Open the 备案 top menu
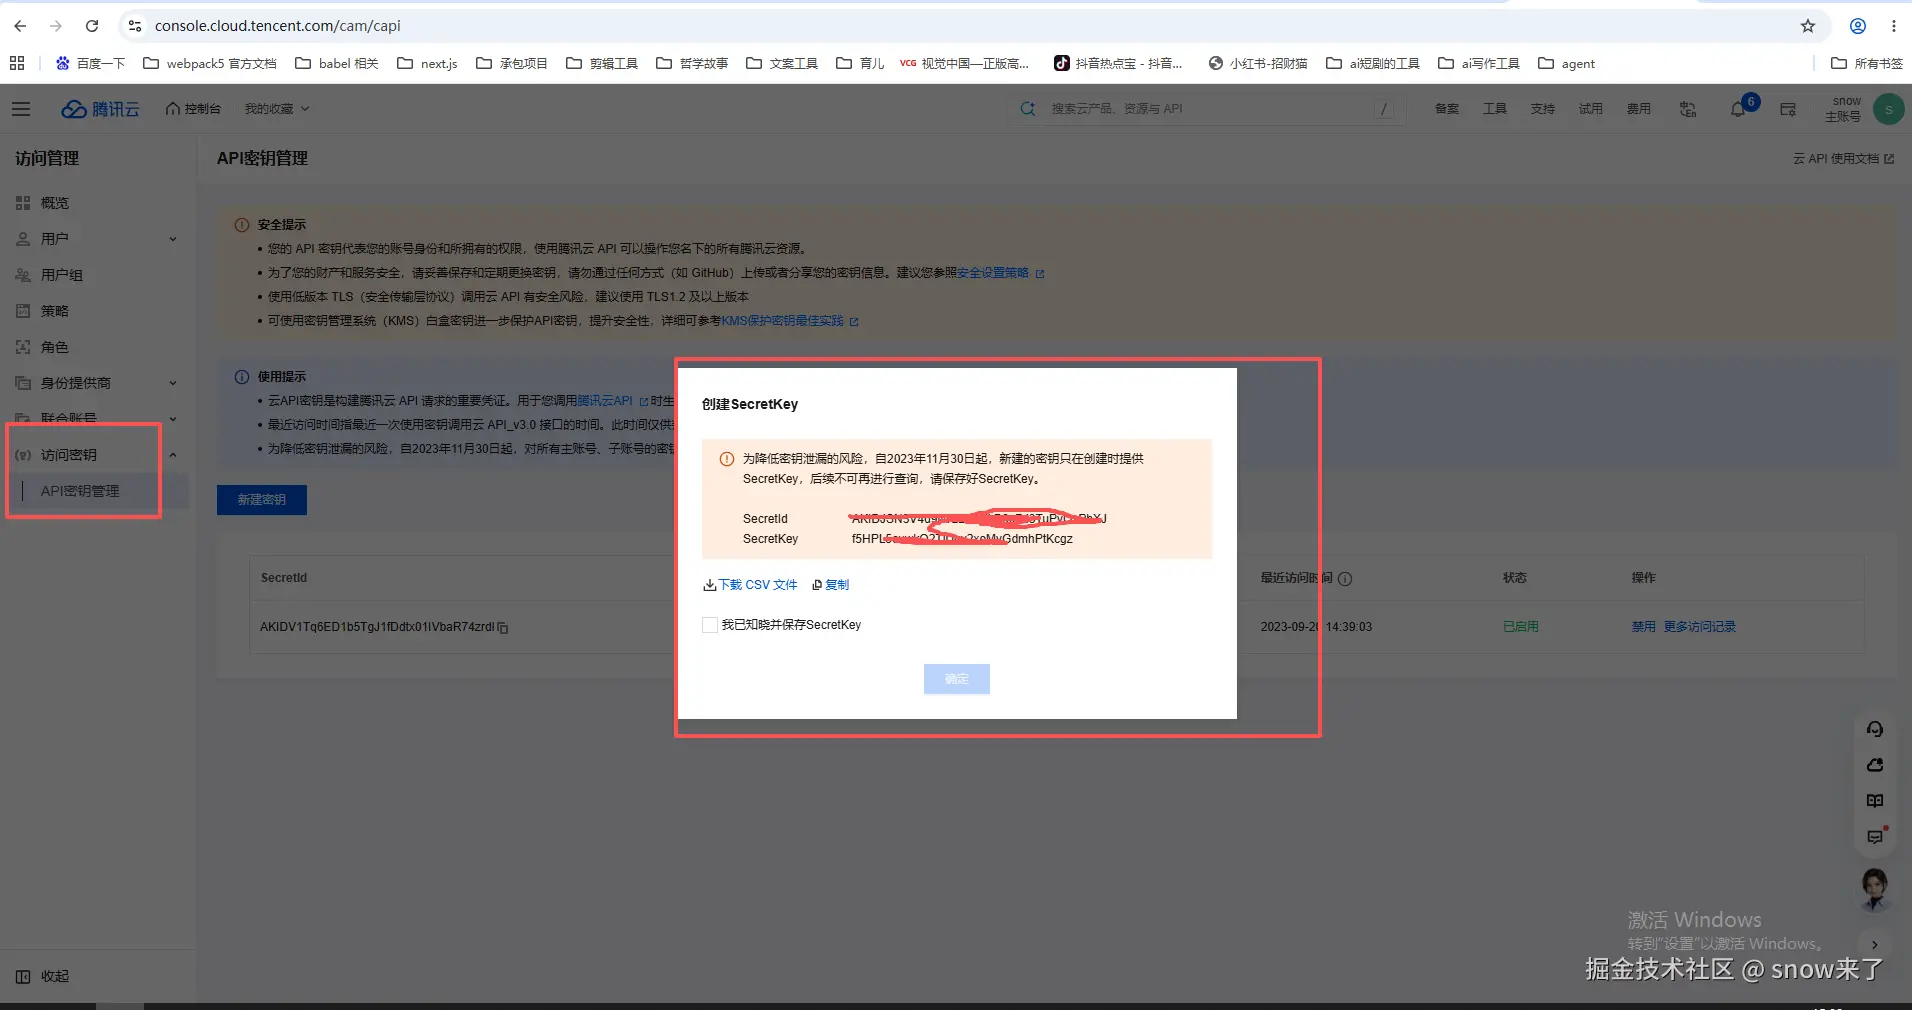This screenshot has height=1010, width=1912. pyautogui.click(x=1447, y=109)
